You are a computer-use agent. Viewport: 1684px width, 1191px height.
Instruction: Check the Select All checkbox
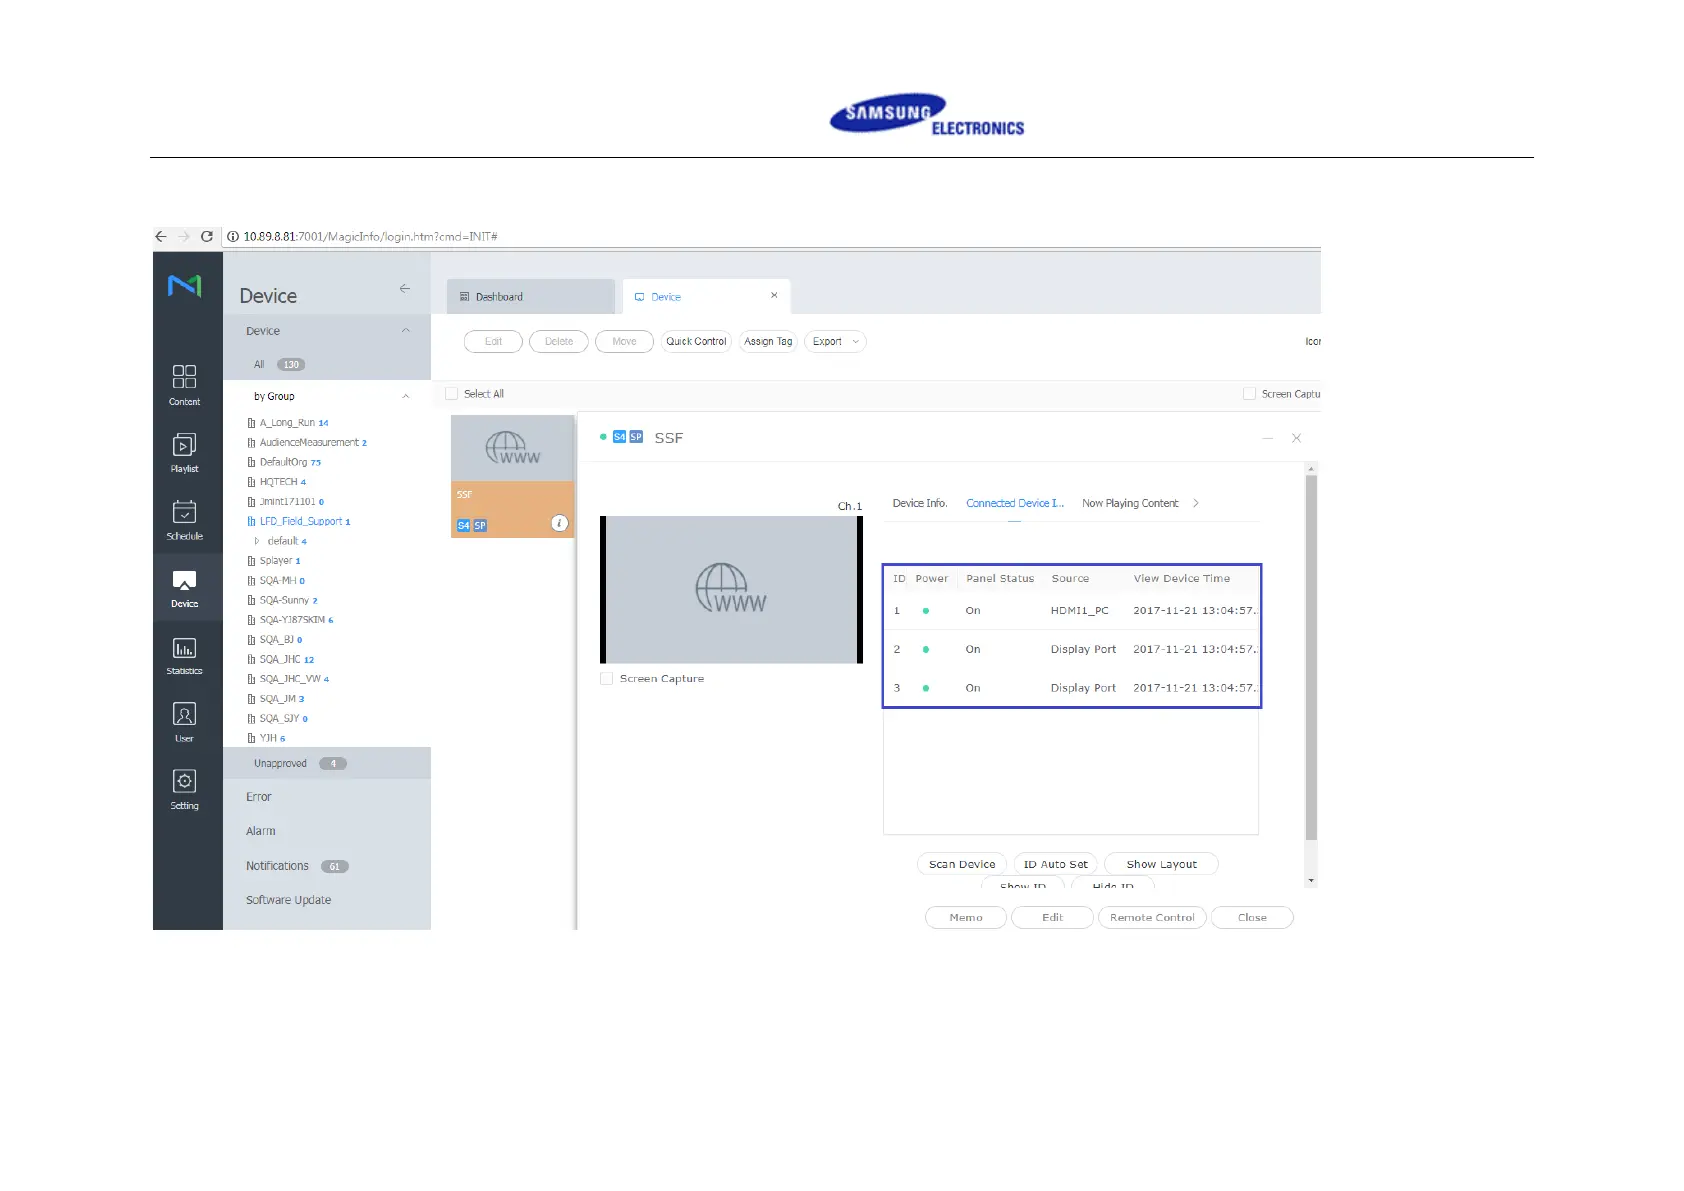(452, 394)
